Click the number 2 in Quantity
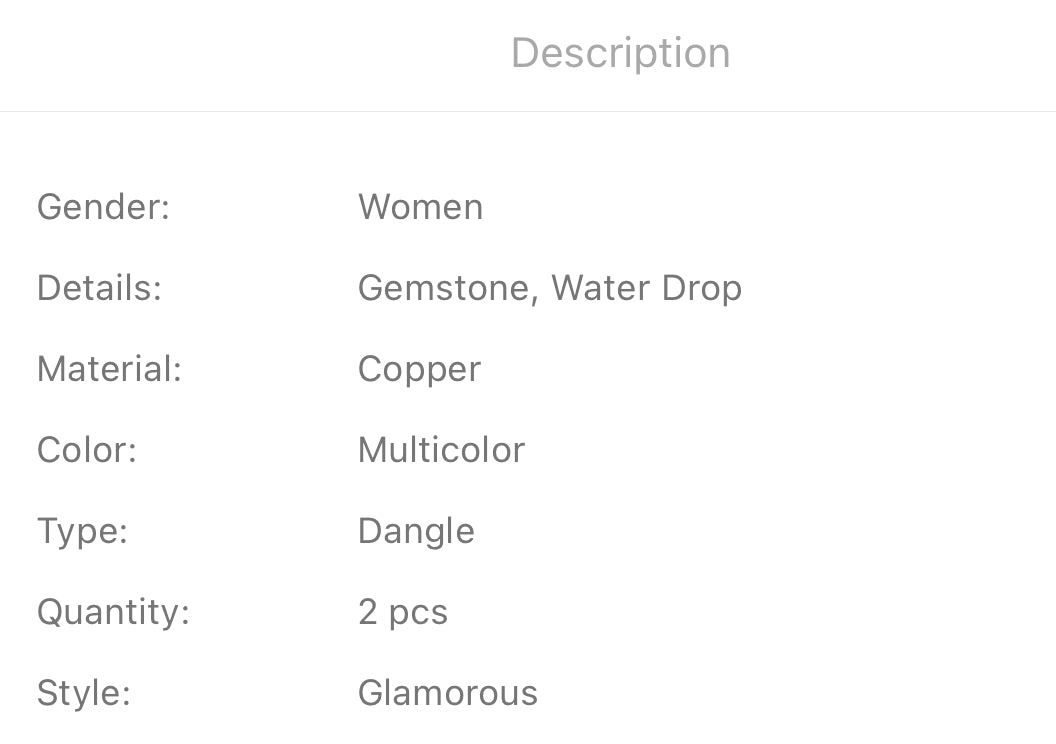 point(367,612)
